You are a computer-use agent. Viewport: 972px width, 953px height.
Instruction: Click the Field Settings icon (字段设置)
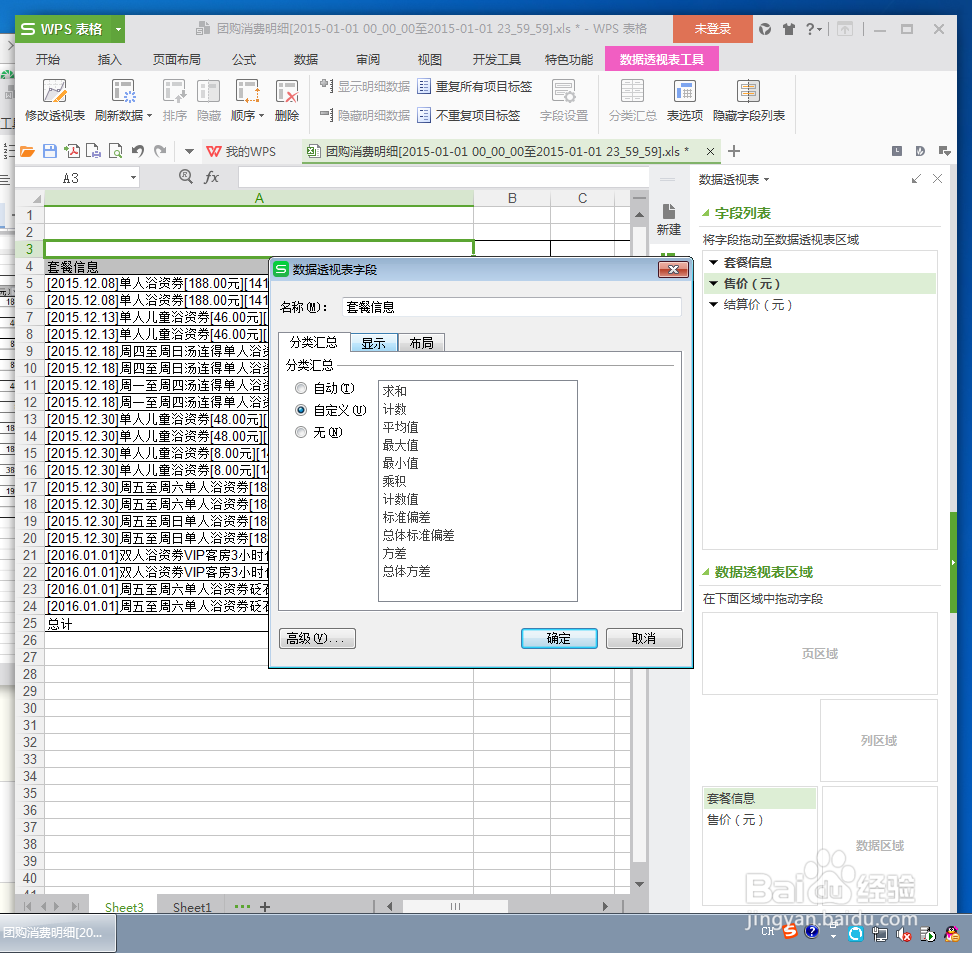tap(563, 92)
